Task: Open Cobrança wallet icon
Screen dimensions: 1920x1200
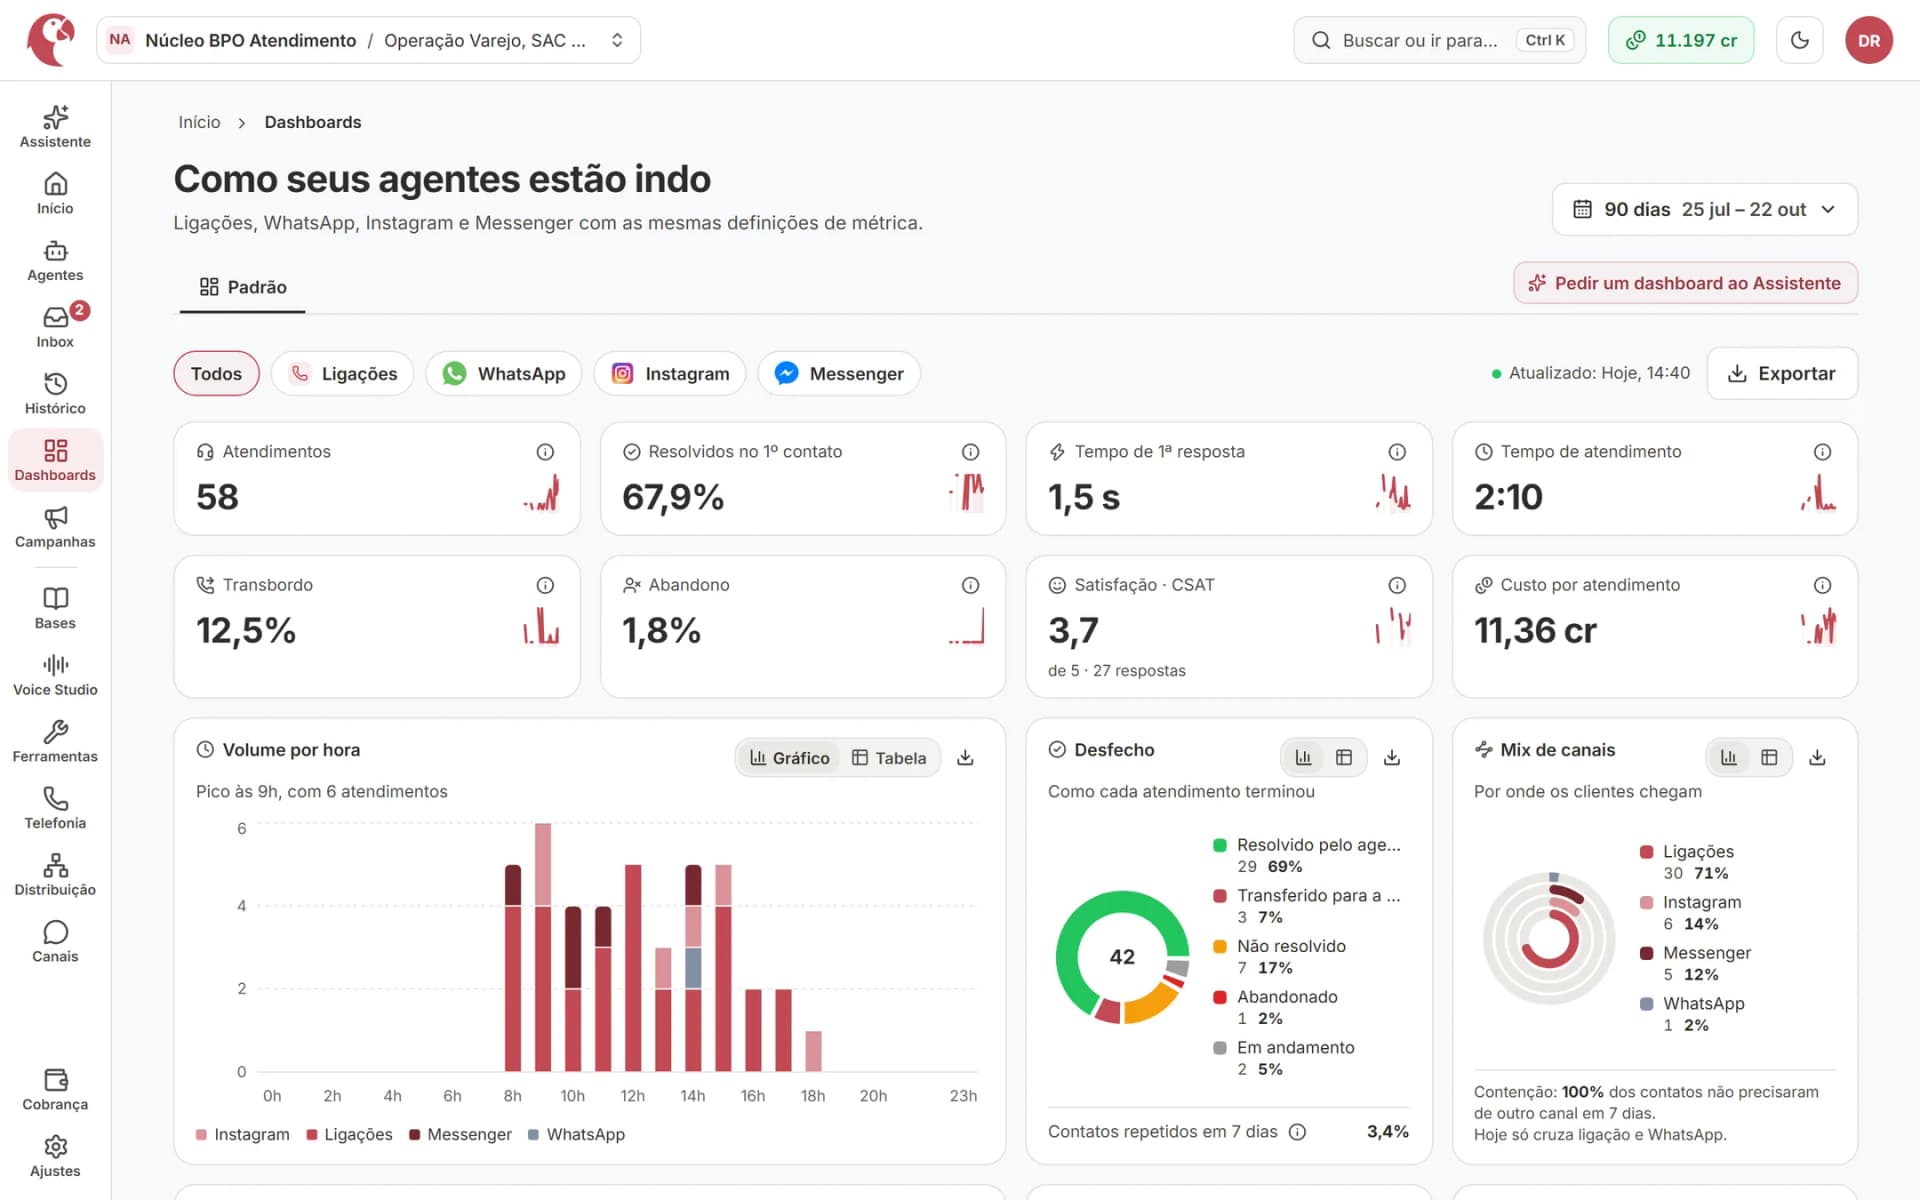Action: pos(55,1090)
